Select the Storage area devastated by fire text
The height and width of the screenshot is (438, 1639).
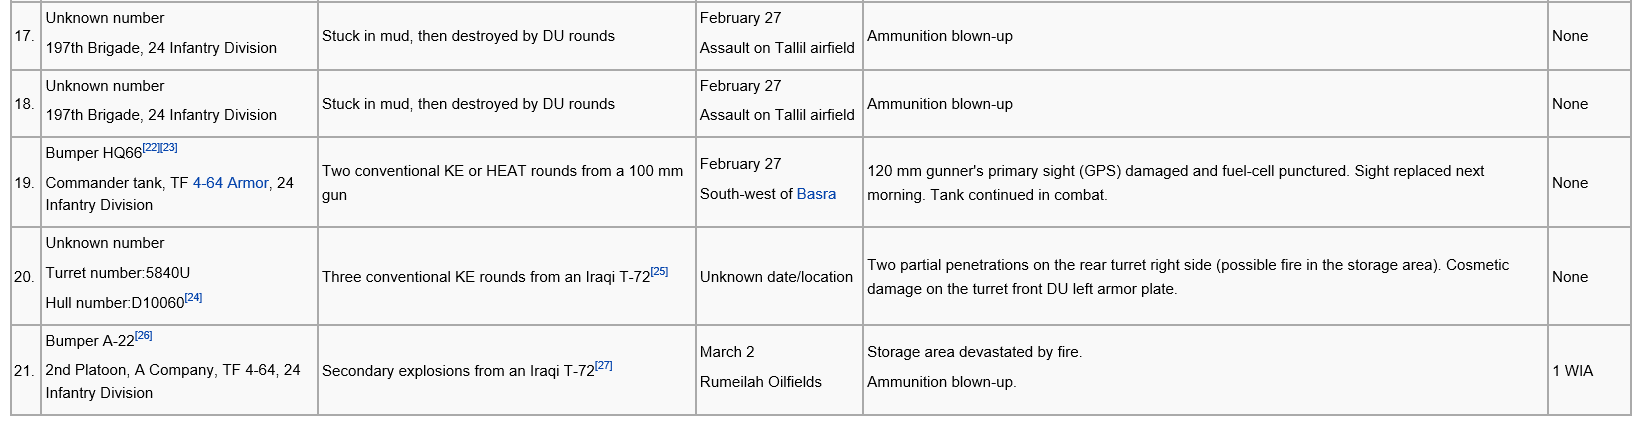[x=974, y=352]
